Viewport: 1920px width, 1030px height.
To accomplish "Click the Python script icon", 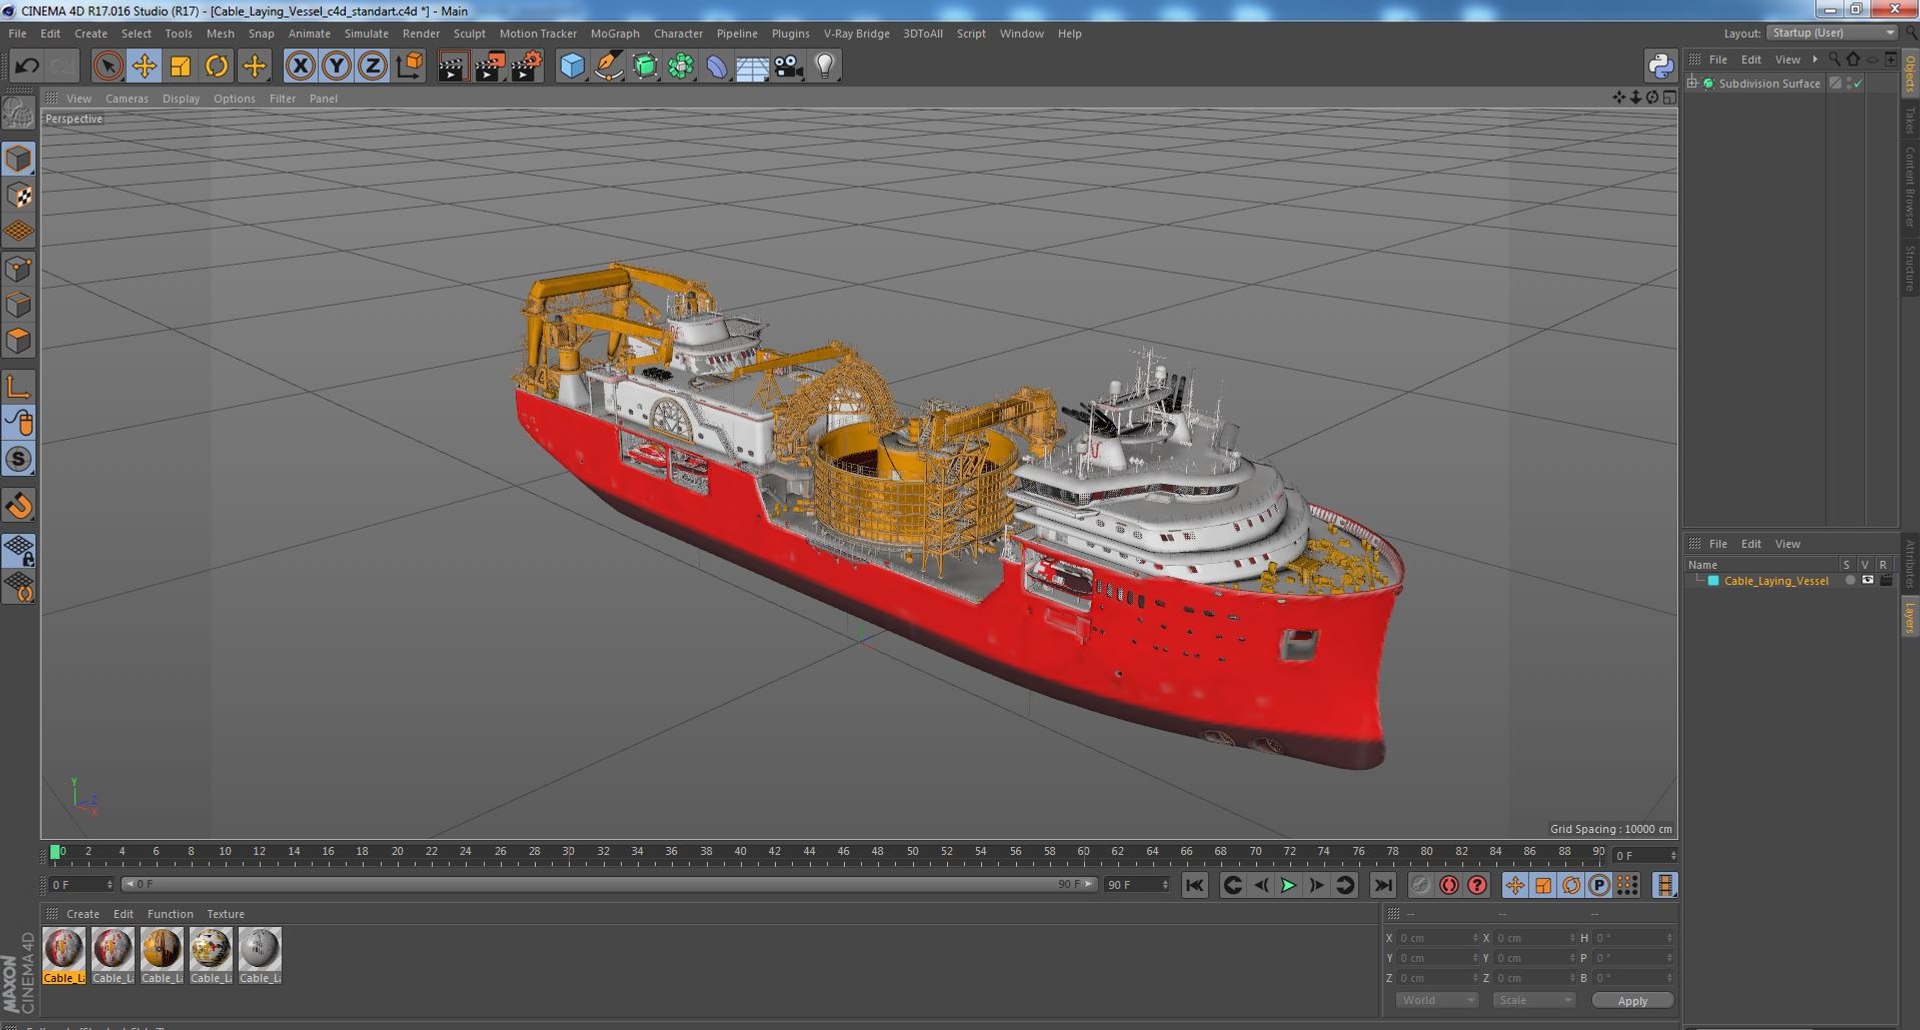I will point(1660,66).
